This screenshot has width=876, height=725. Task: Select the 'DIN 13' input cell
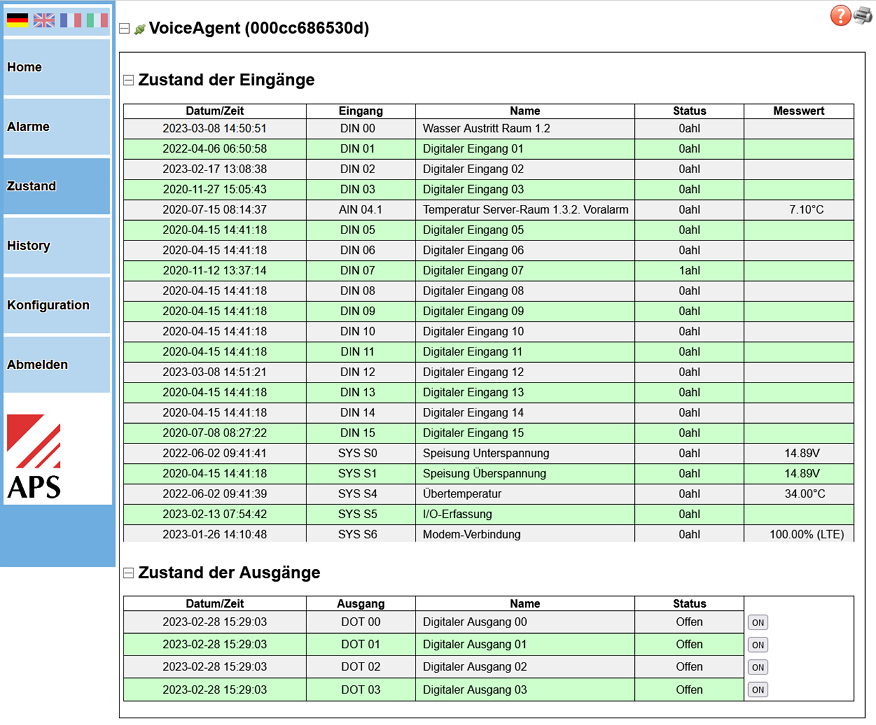361,393
